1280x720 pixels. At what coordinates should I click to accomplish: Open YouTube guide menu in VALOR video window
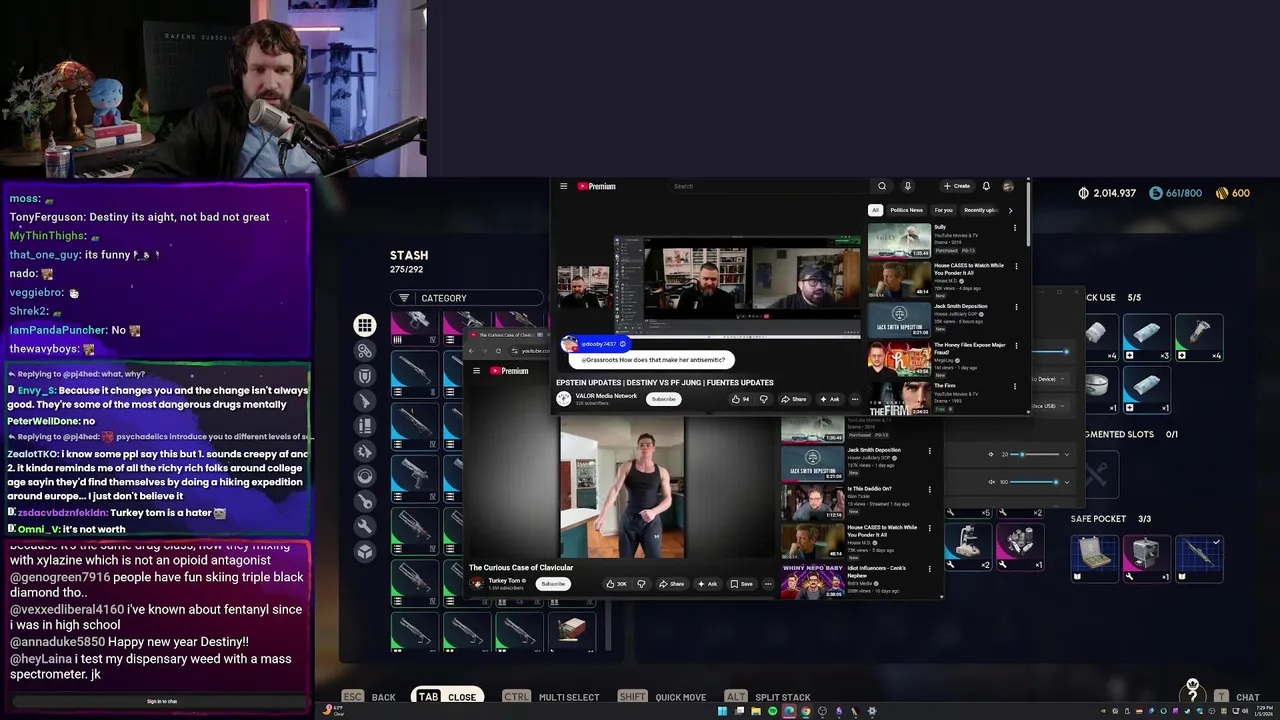pos(563,186)
